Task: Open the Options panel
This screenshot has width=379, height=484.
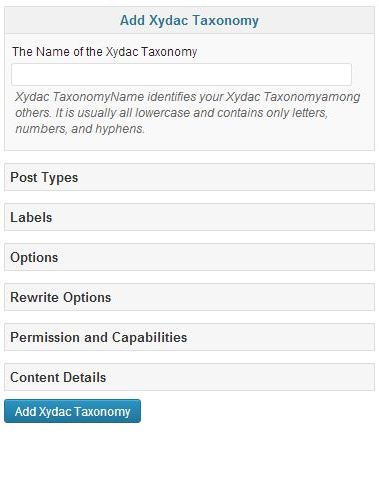Action: 189,257
